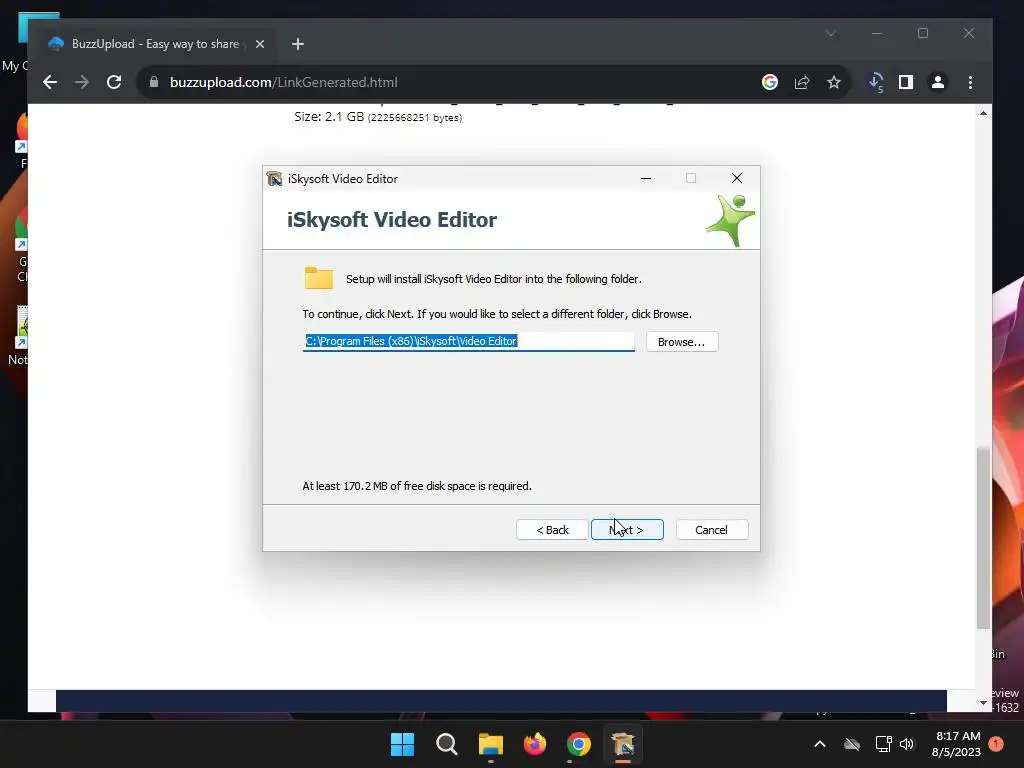The width and height of the screenshot is (1024, 768).
Task: Open the volume control tray icon
Action: pos(907,744)
